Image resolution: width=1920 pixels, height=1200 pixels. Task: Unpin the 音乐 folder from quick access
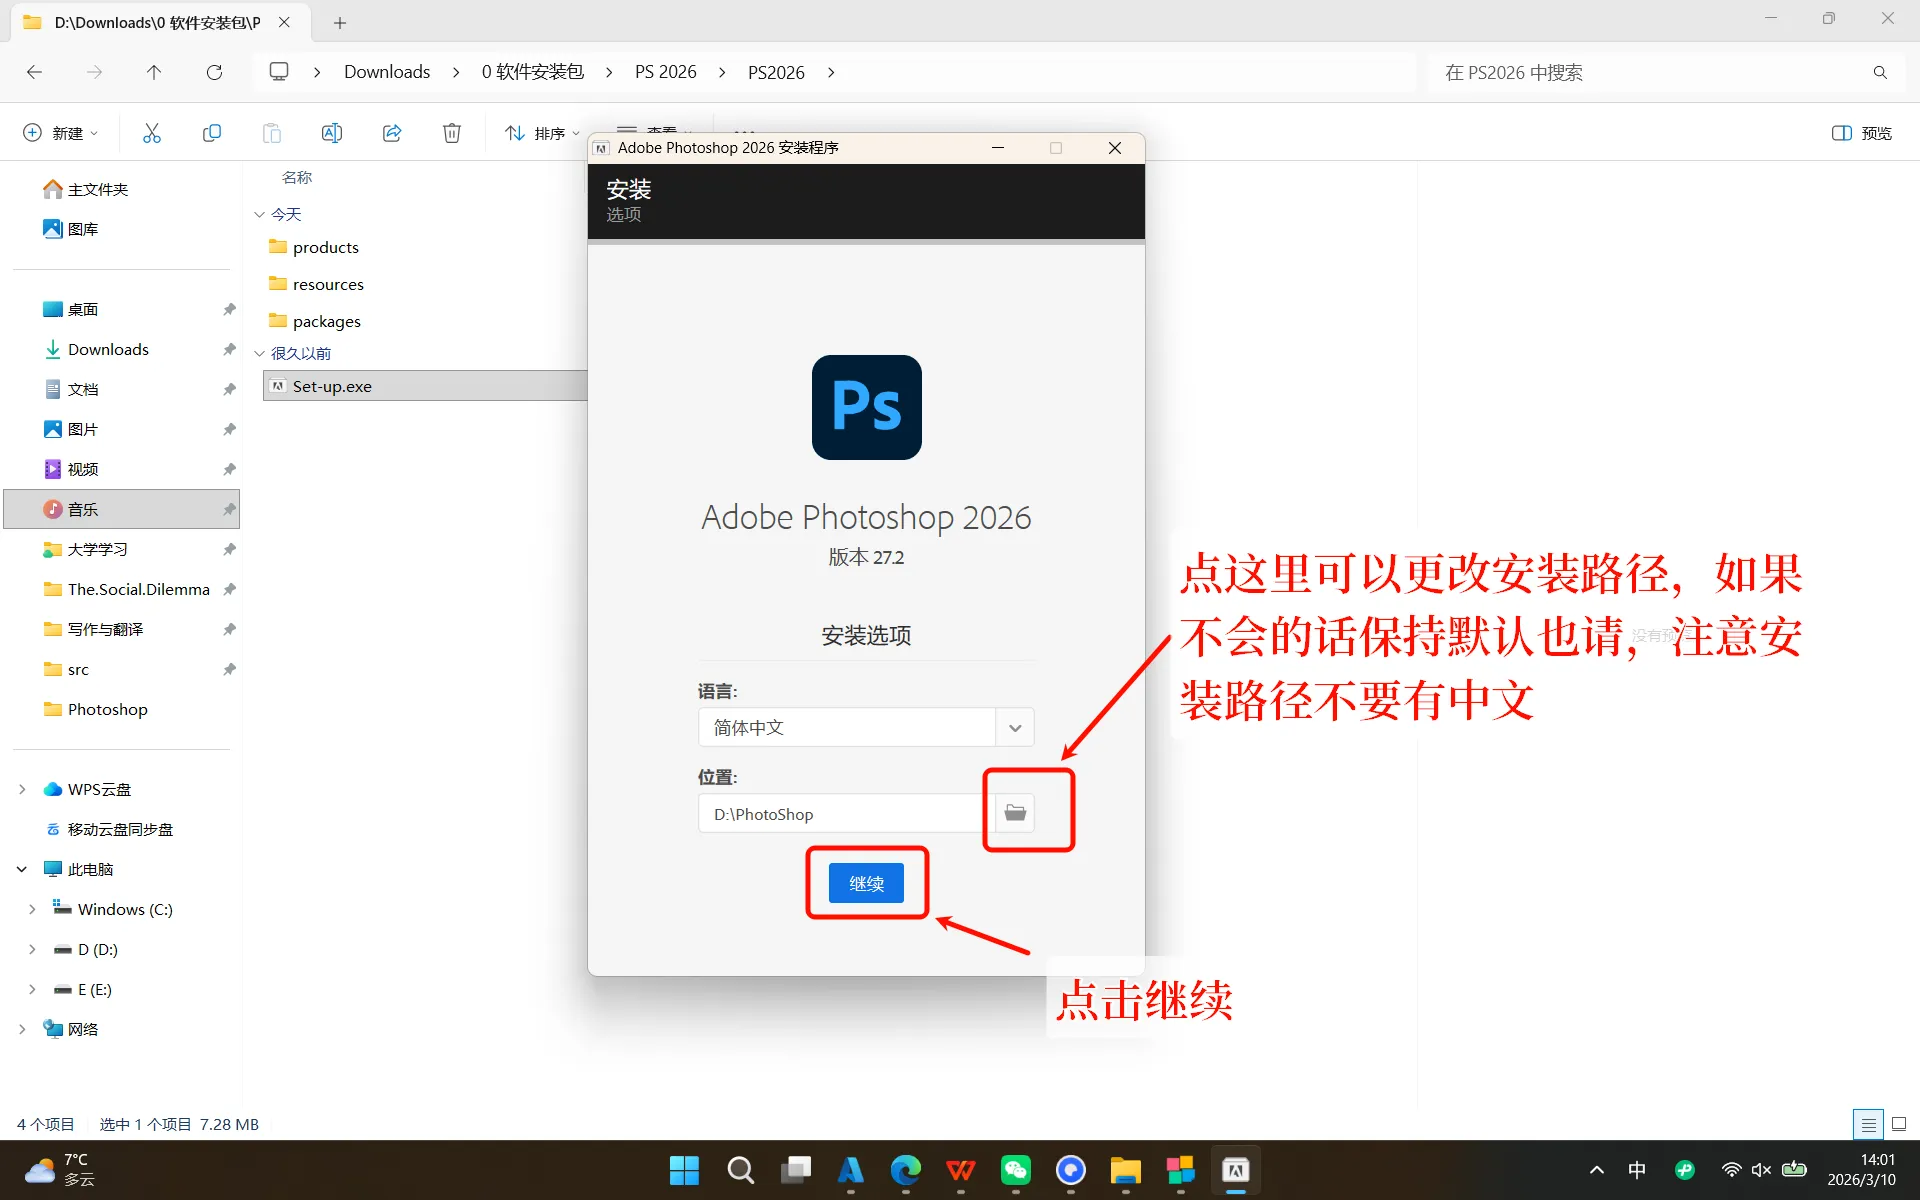coord(228,509)
